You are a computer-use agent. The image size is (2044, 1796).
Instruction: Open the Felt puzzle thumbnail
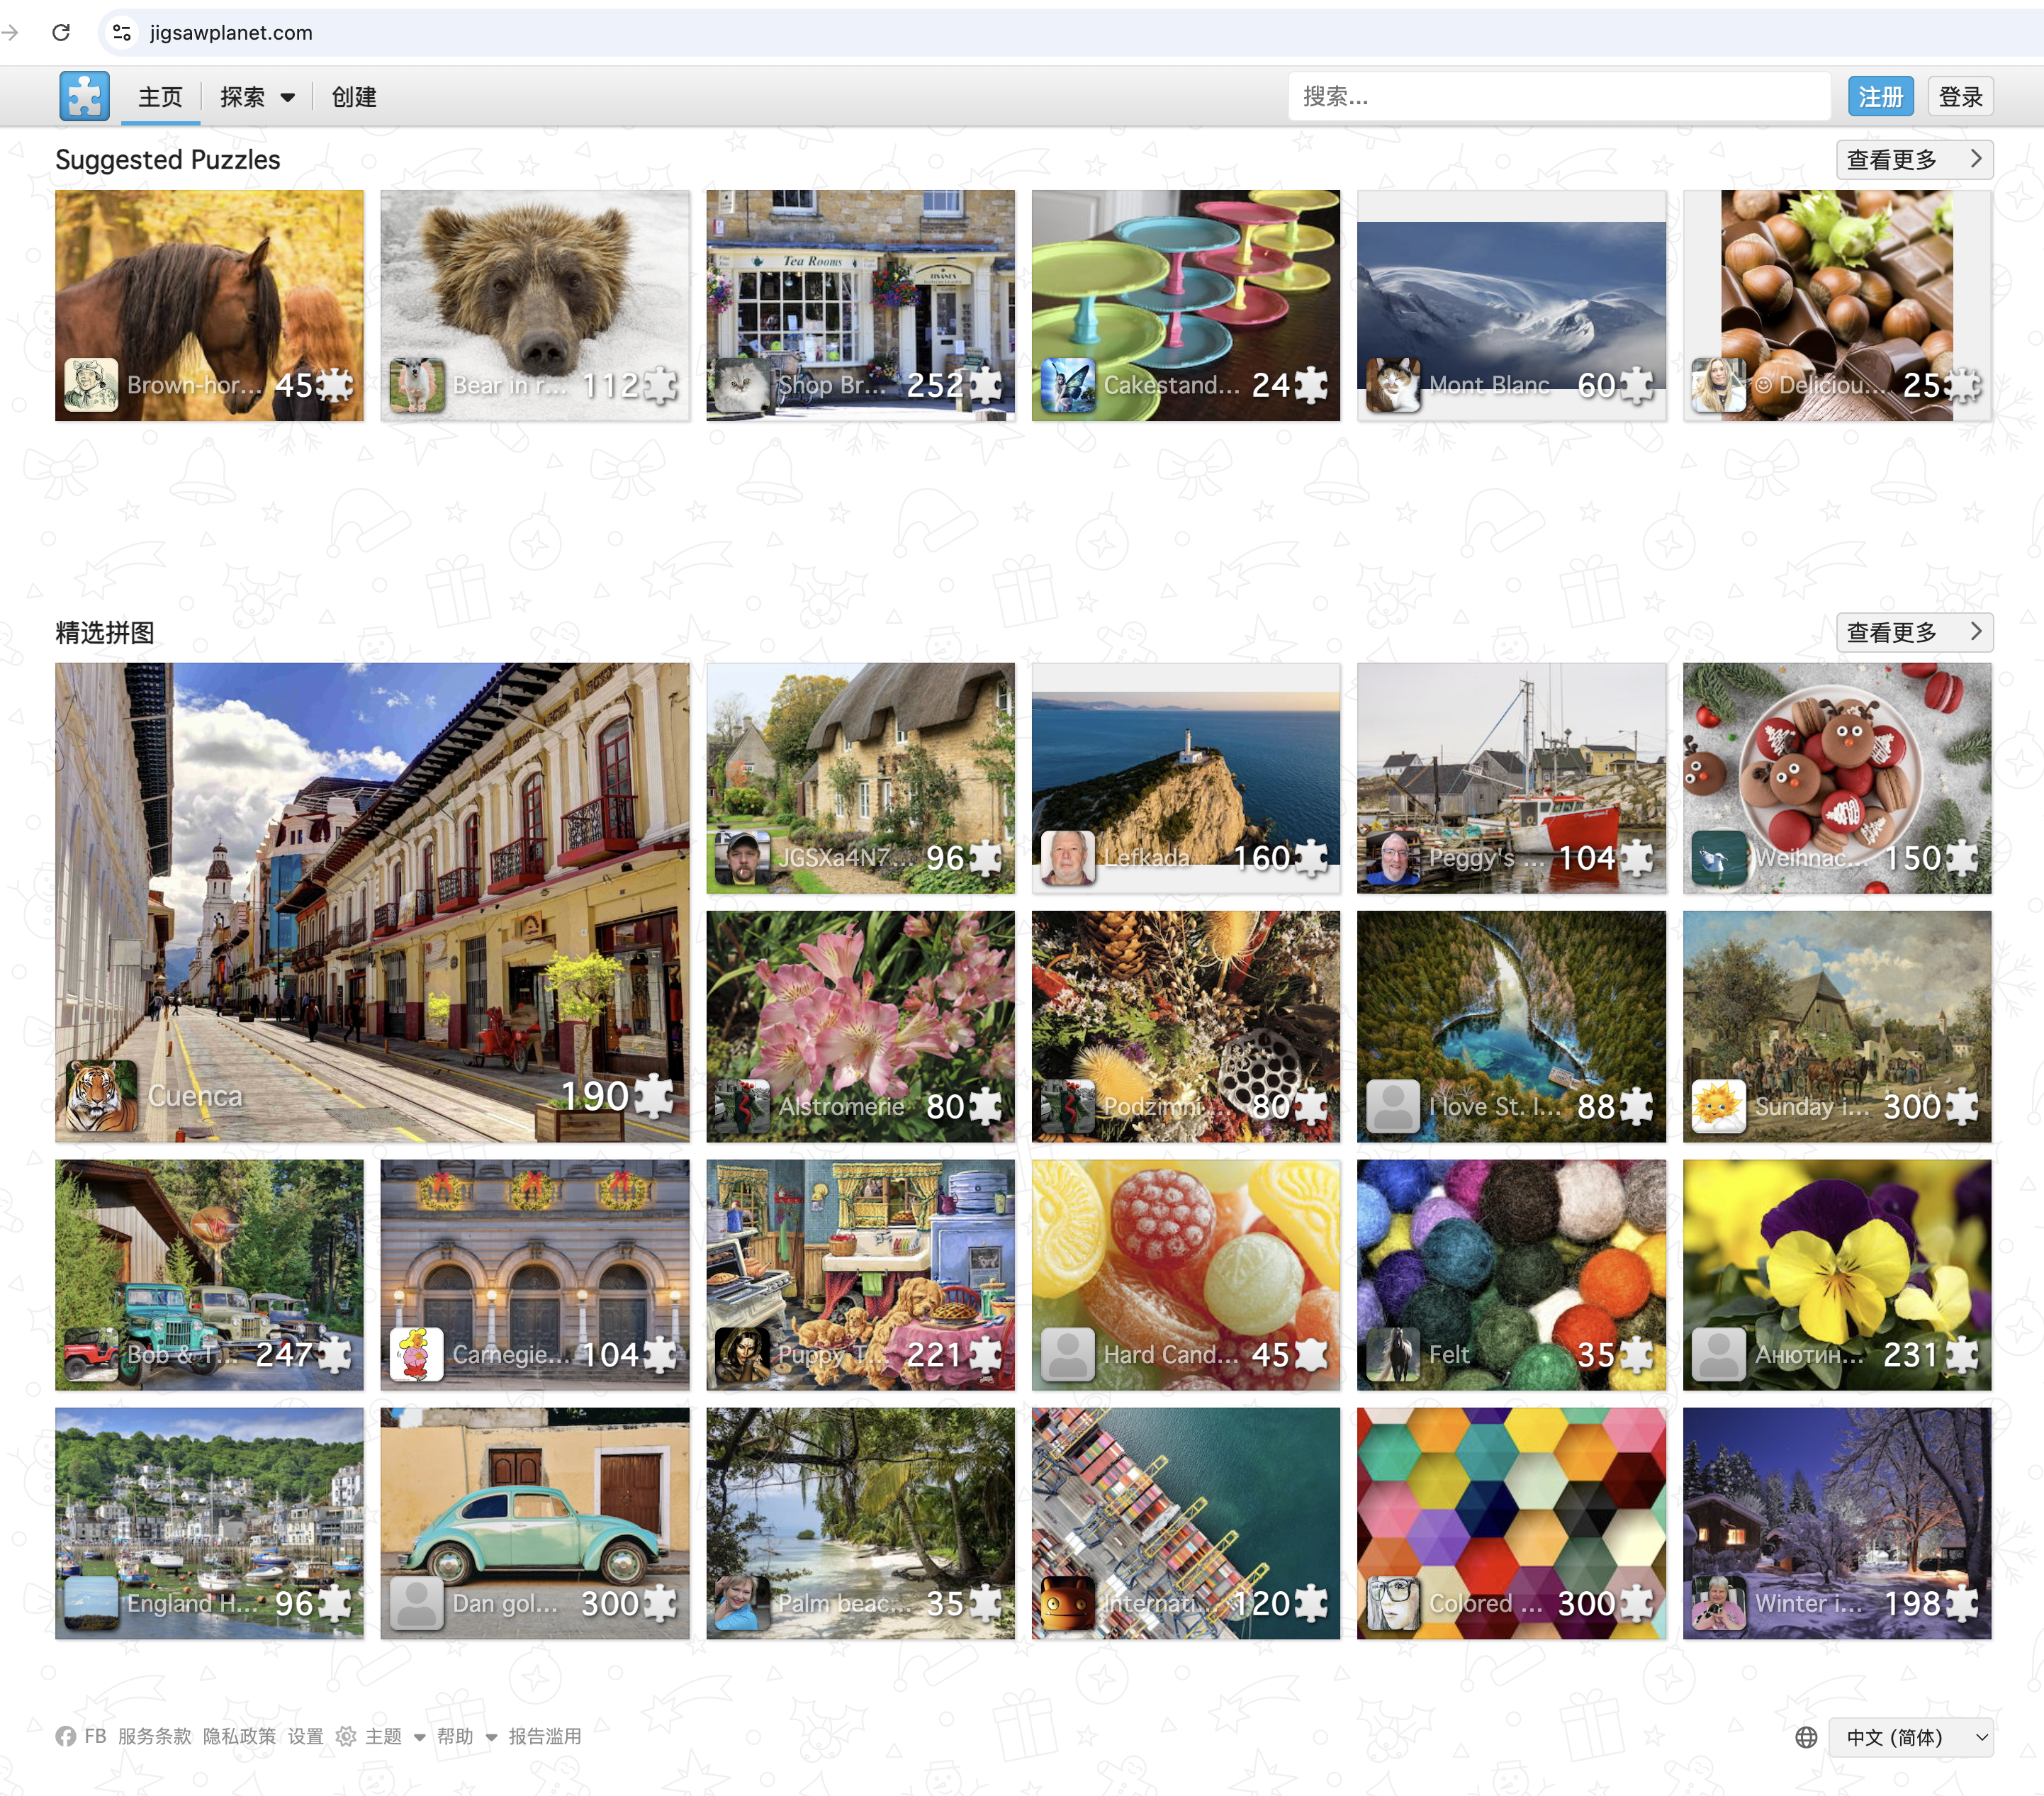[x=1511, y=1274]
